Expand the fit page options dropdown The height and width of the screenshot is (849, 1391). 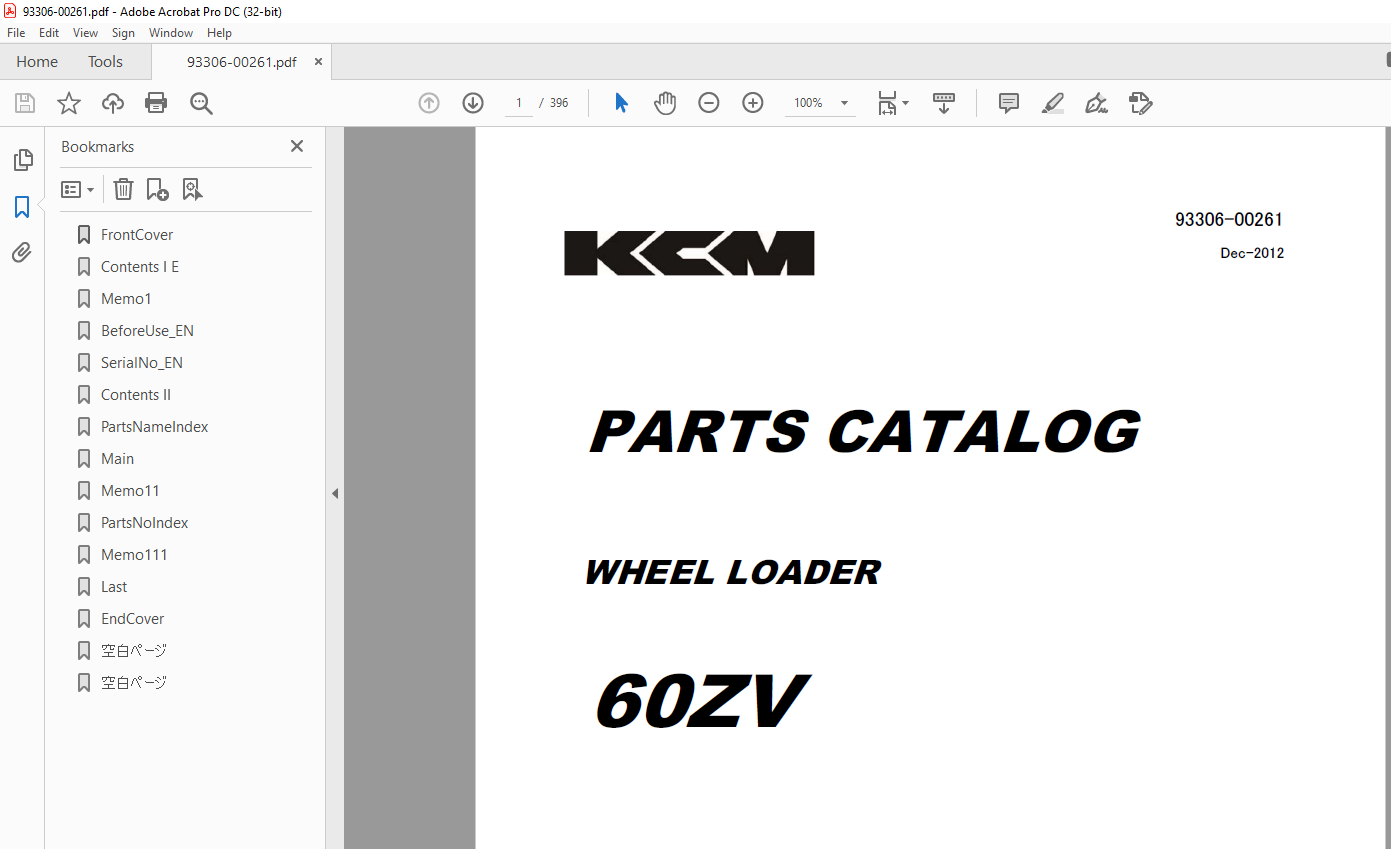905,103
